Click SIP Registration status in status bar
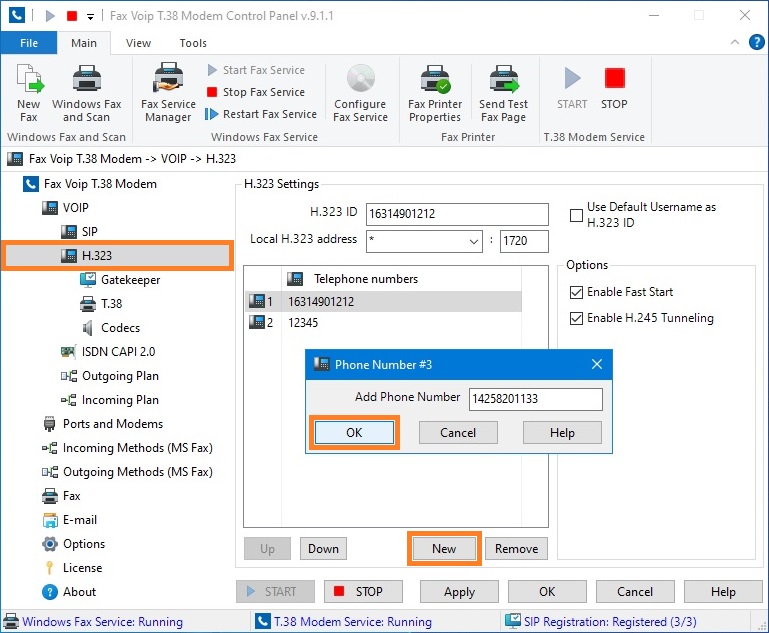 pyautogui.click(x=601, y=622)
